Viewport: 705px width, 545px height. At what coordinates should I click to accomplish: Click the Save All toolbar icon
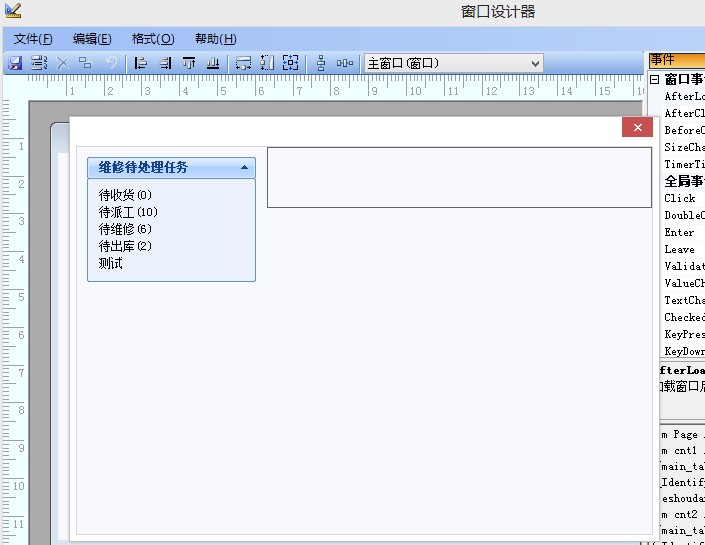[39, 63]
